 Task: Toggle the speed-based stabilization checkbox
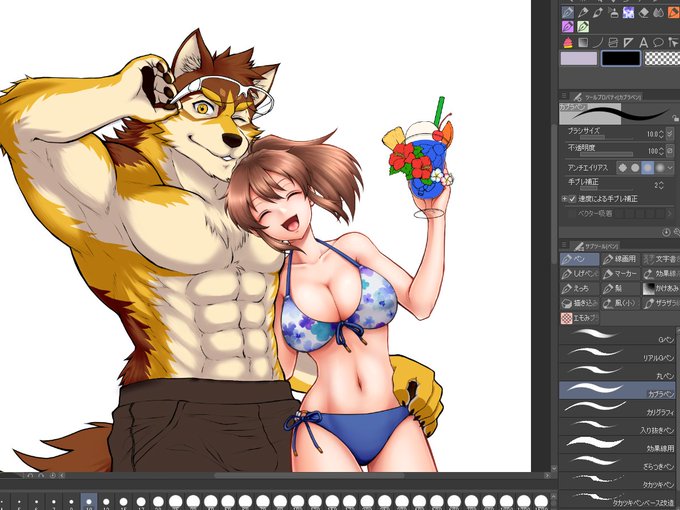click(572, 199)
